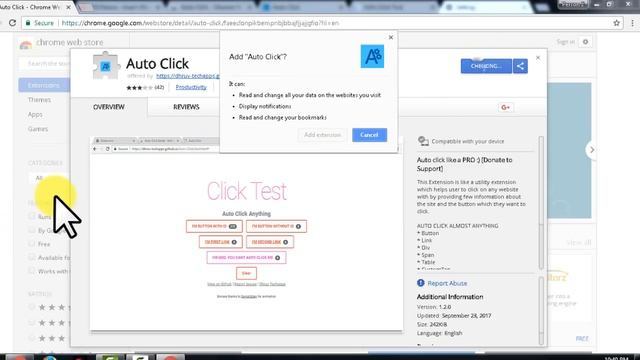
Task: Toggle the By Google checkbox
Action: pyautogui.click(x=32, y=230)
